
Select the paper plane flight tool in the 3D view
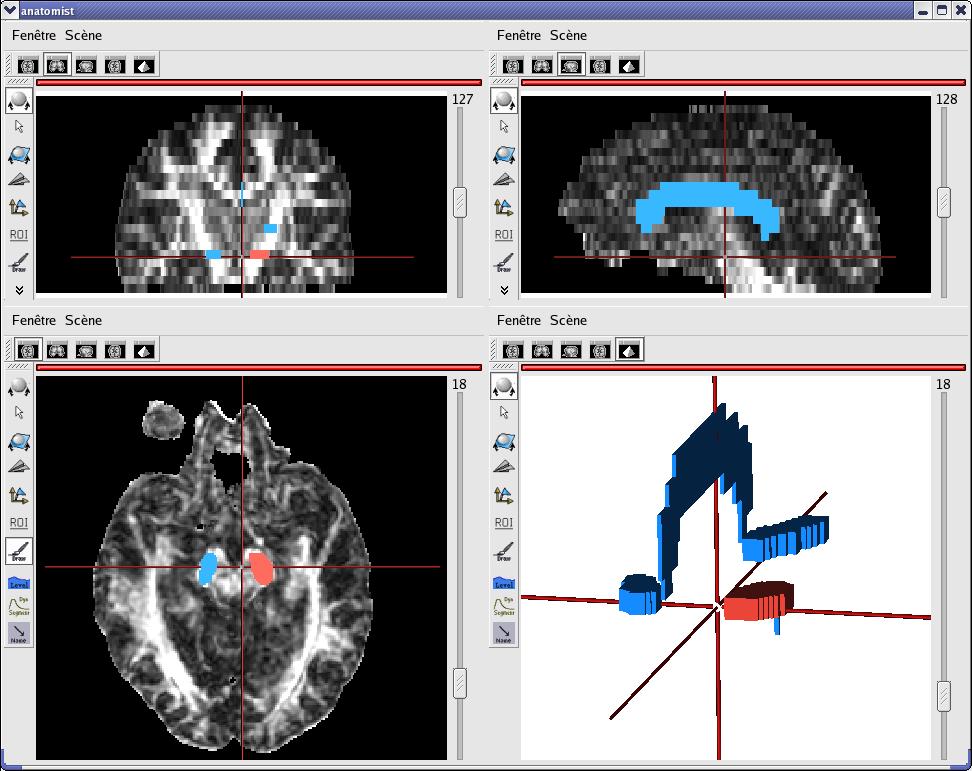click(x=504, y=466)
